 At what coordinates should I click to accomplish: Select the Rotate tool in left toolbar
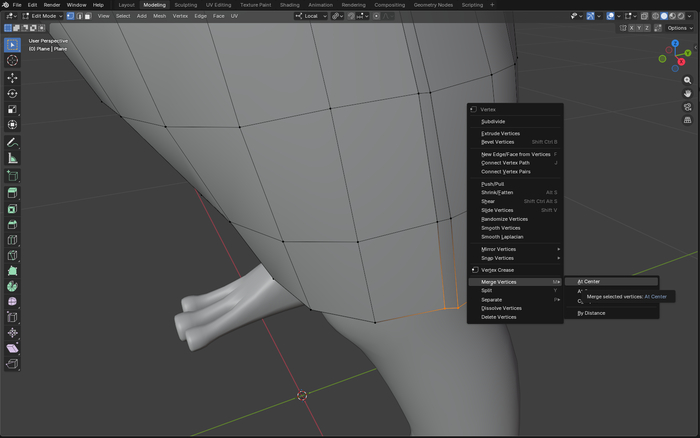[13, 93]
